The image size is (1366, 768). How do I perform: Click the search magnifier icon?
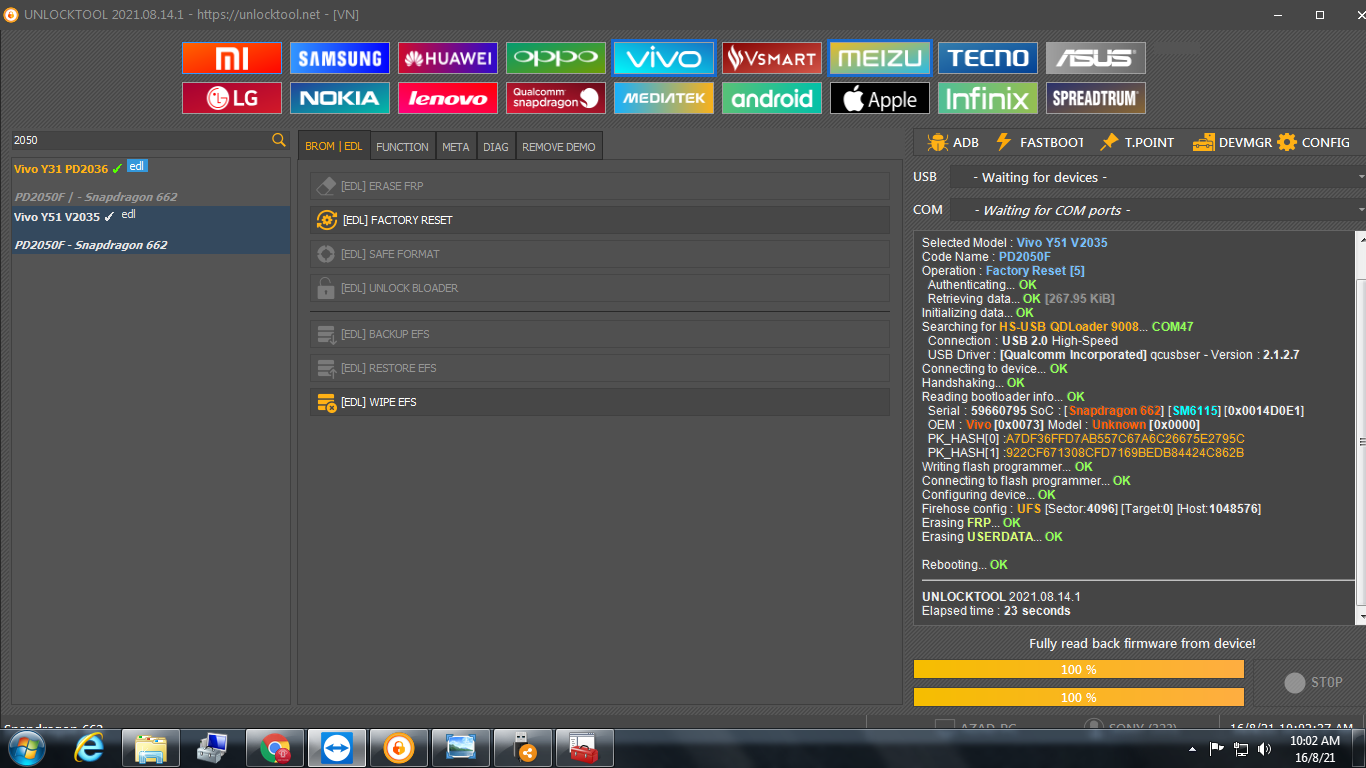click(x=279, y=140)
